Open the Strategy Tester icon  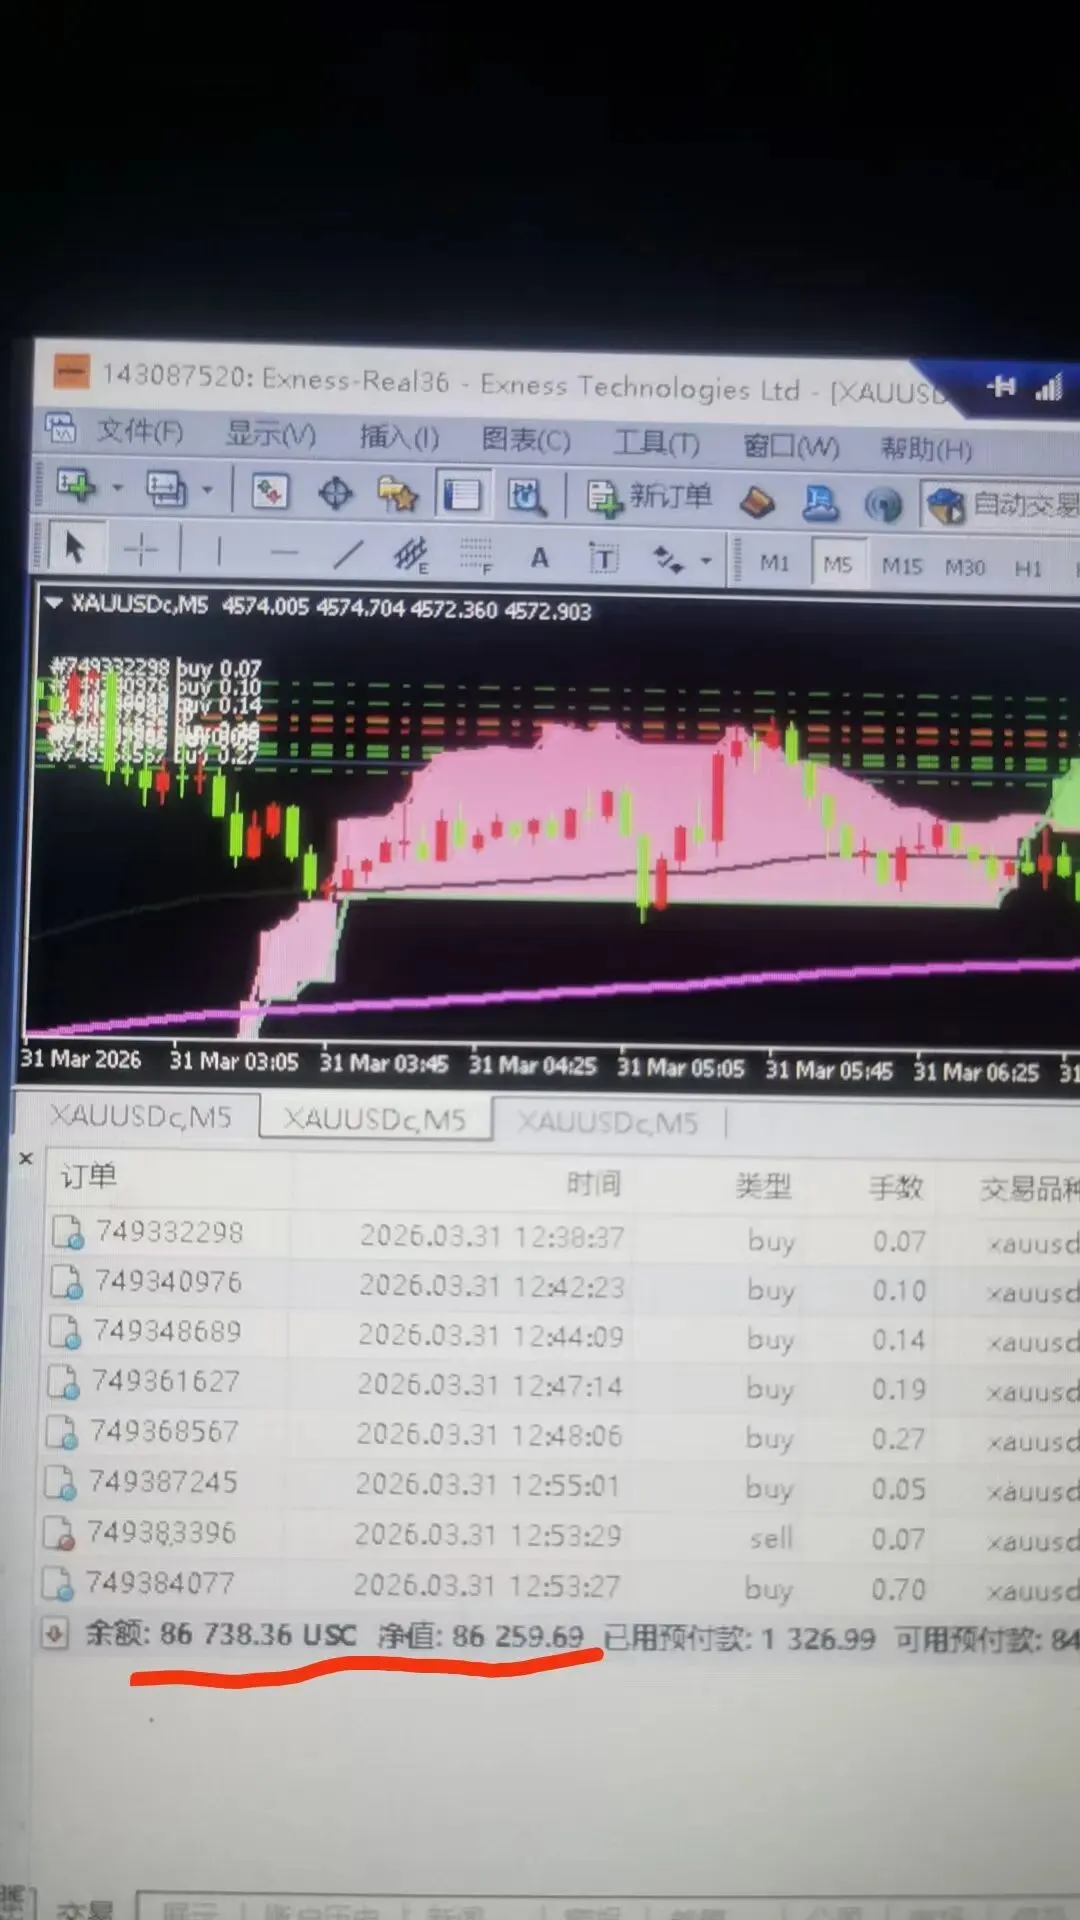(x=525, y=496)
